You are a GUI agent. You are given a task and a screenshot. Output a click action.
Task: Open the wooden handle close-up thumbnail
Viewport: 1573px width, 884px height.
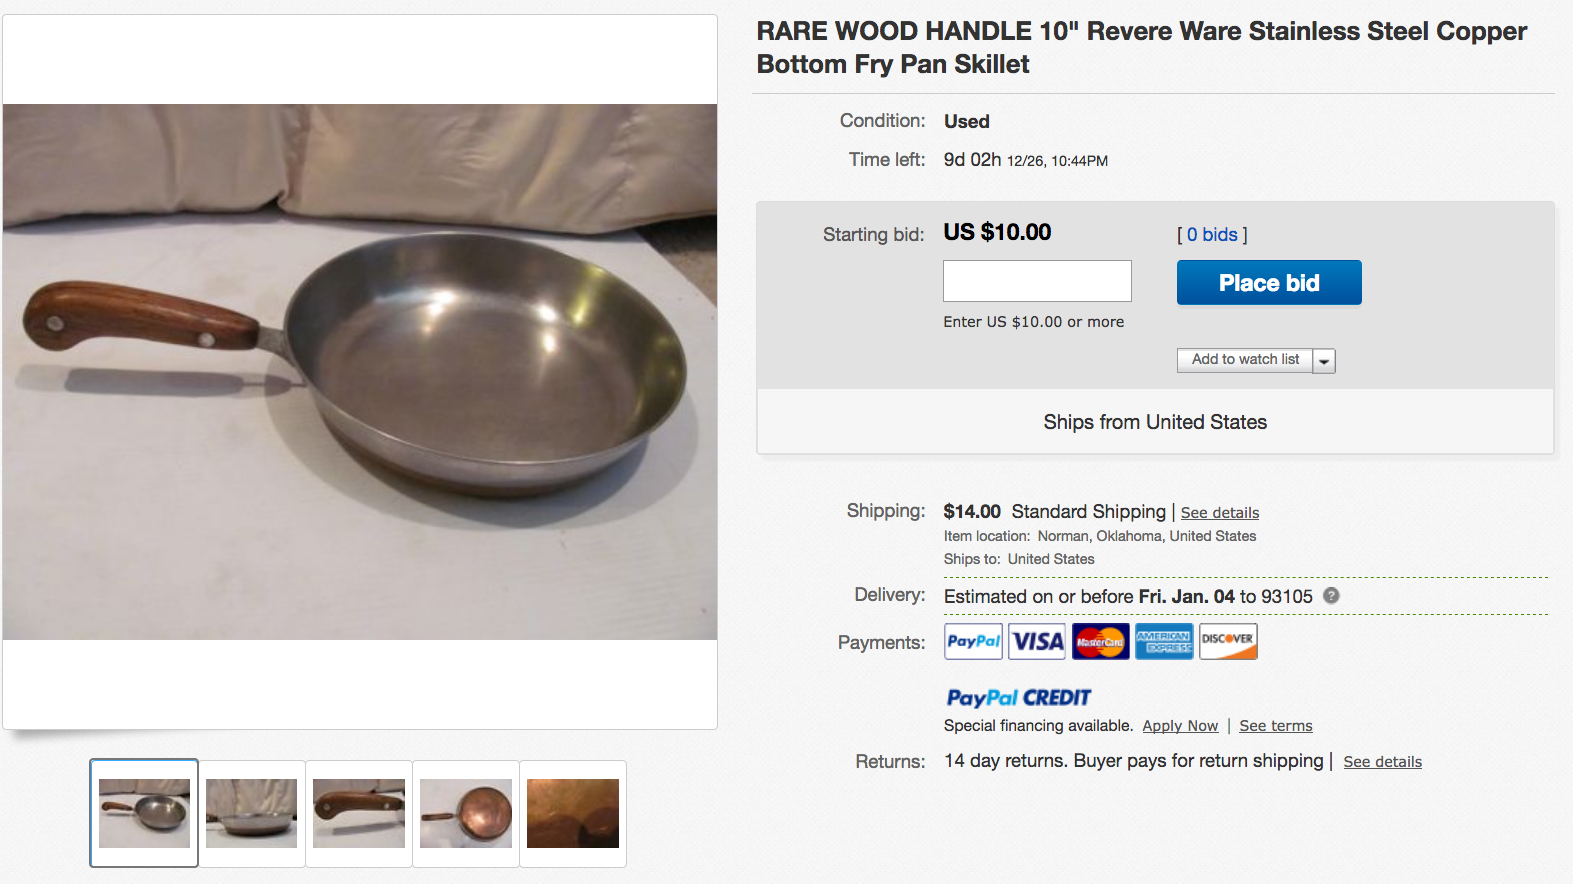coord(358,813)
